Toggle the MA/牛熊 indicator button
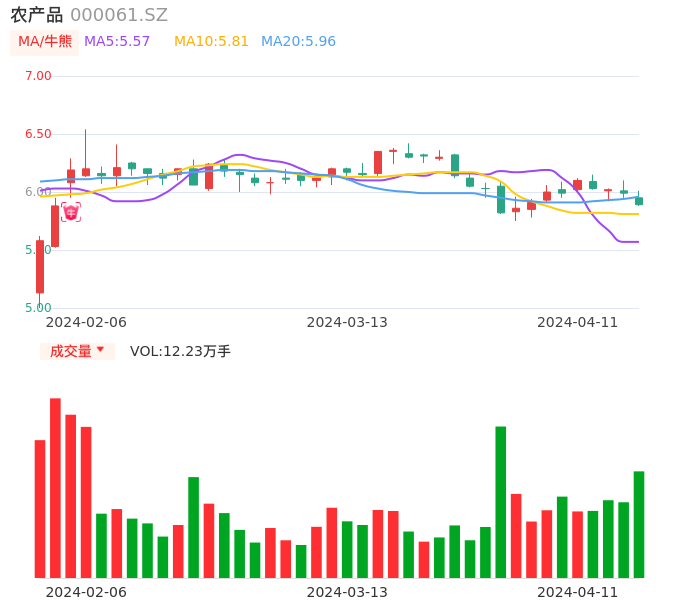The image size is (686, 606). click(x=44, y=42)
